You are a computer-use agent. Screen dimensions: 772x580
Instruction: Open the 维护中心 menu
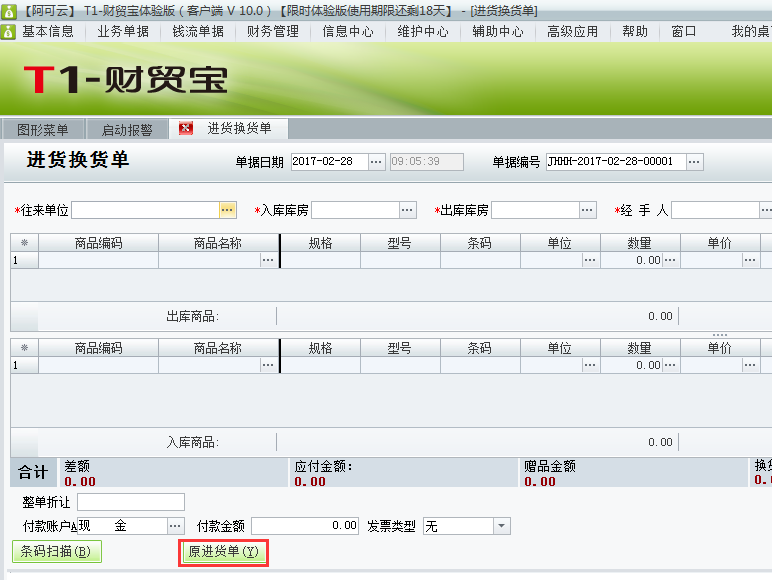(423, 32)
